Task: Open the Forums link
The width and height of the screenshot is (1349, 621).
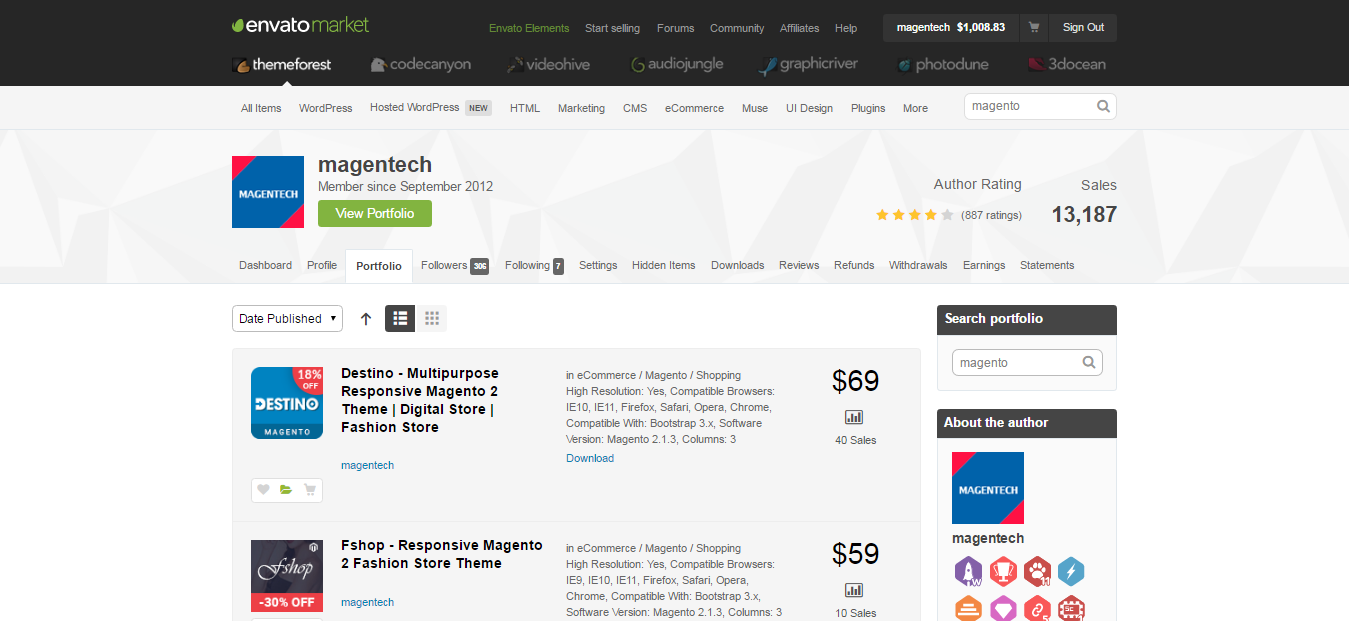Action: pyautogui.click(x=675, y=28)
